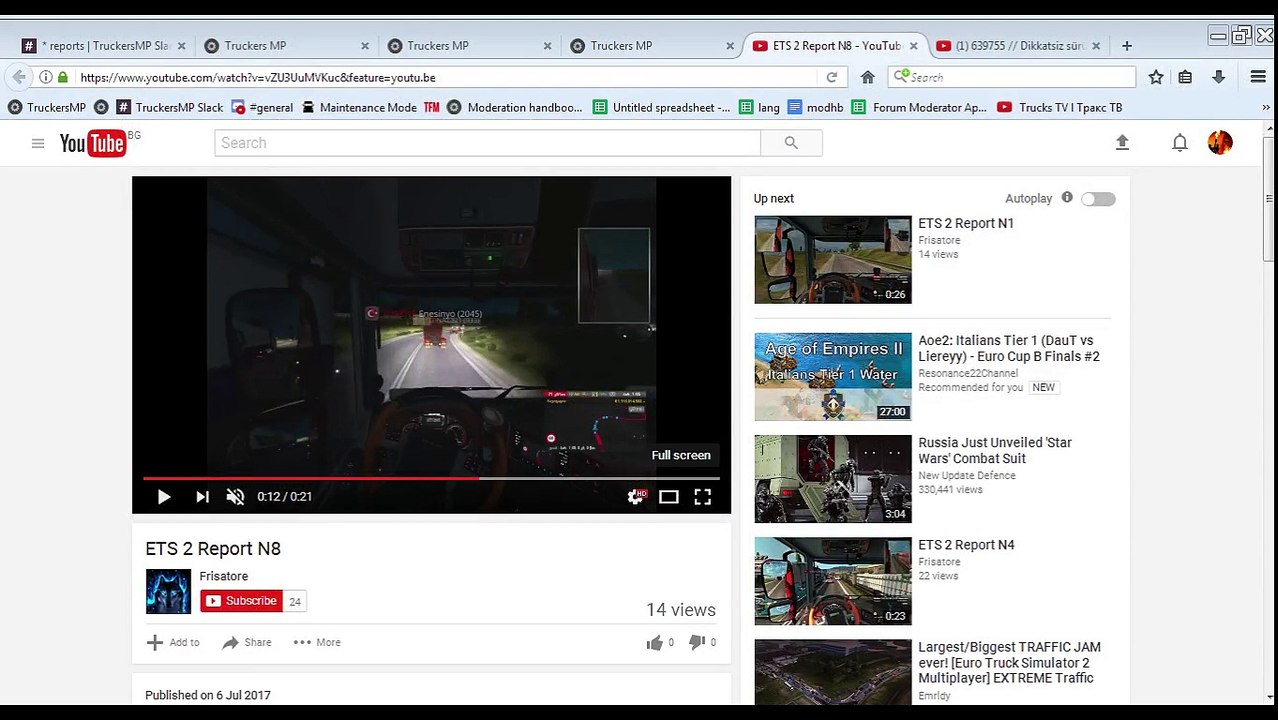
Task: Go to YouTube home logo
Action: coord(93,143)
